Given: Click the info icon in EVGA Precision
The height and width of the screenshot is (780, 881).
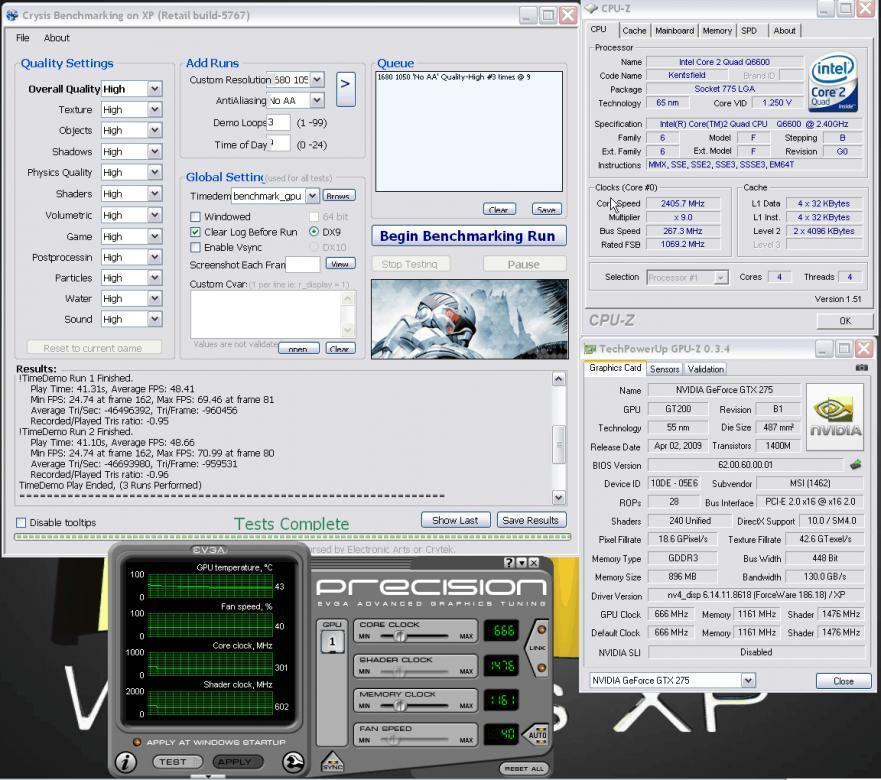Looking at the screenshot, I should click(126, 762).
